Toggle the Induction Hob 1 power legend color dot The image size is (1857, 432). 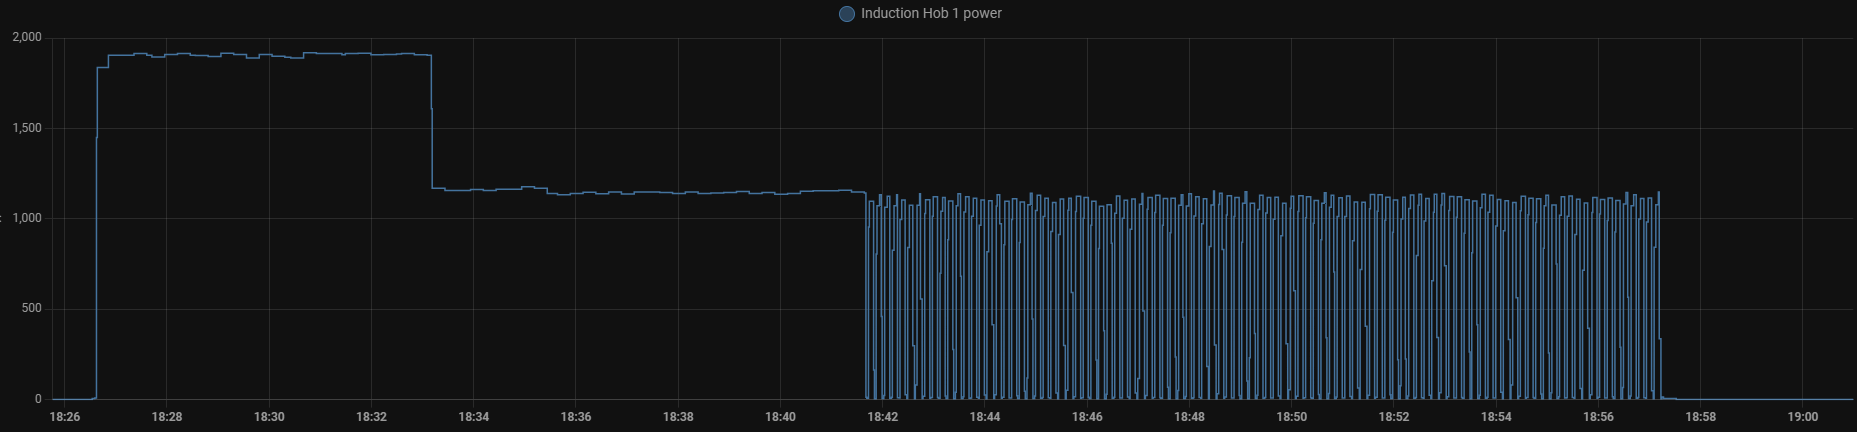[x=847, y=14]
